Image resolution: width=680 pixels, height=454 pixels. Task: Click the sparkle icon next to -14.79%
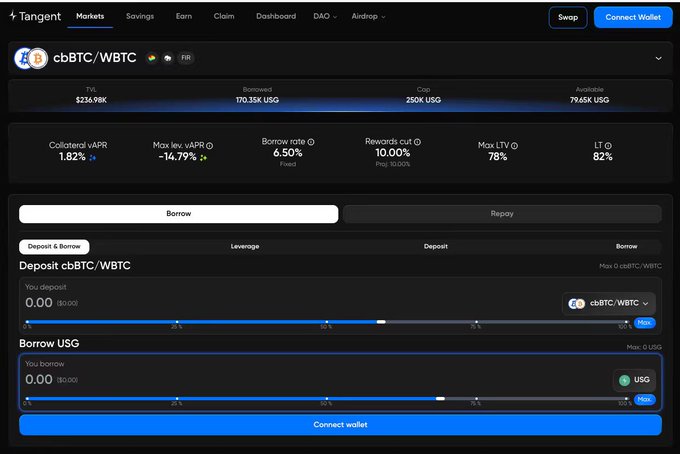click(x=203, y=157)
